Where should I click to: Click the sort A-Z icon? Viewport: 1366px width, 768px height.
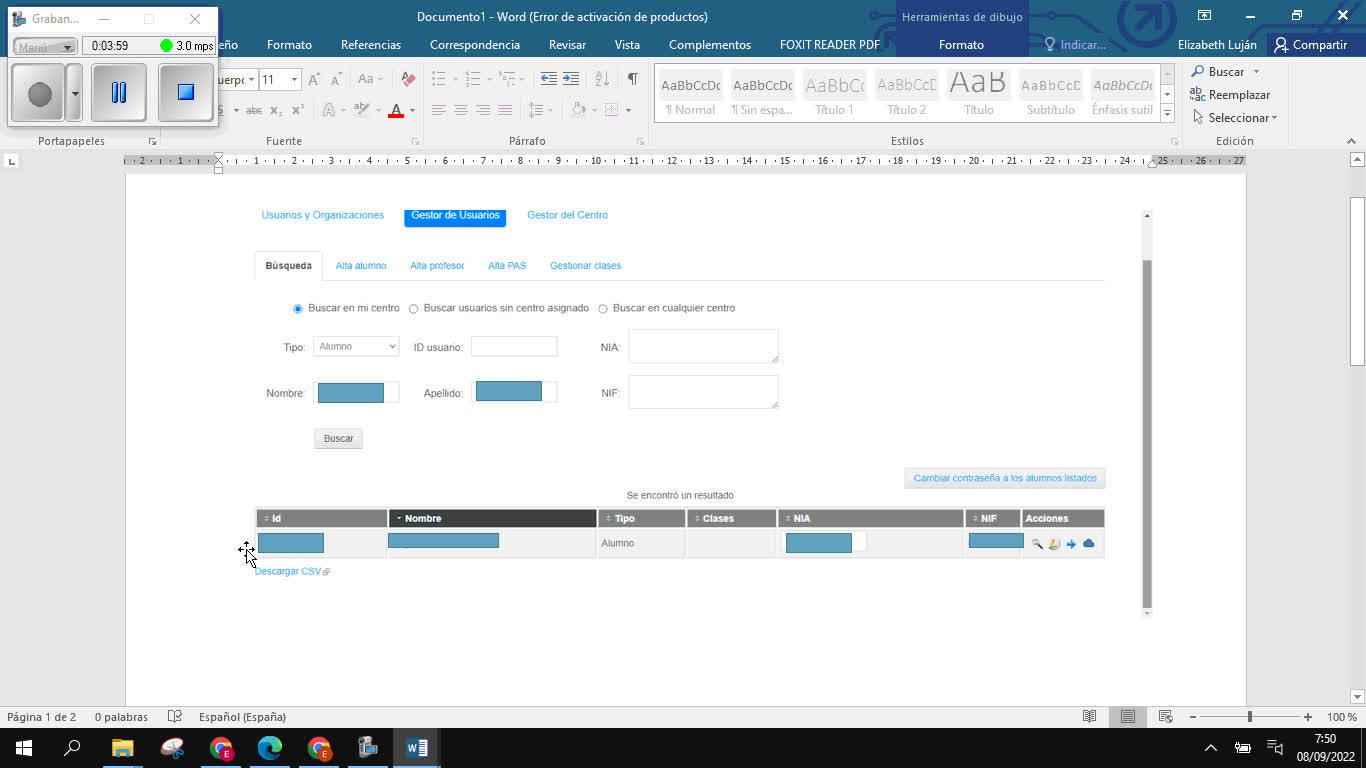click(602, 79)
